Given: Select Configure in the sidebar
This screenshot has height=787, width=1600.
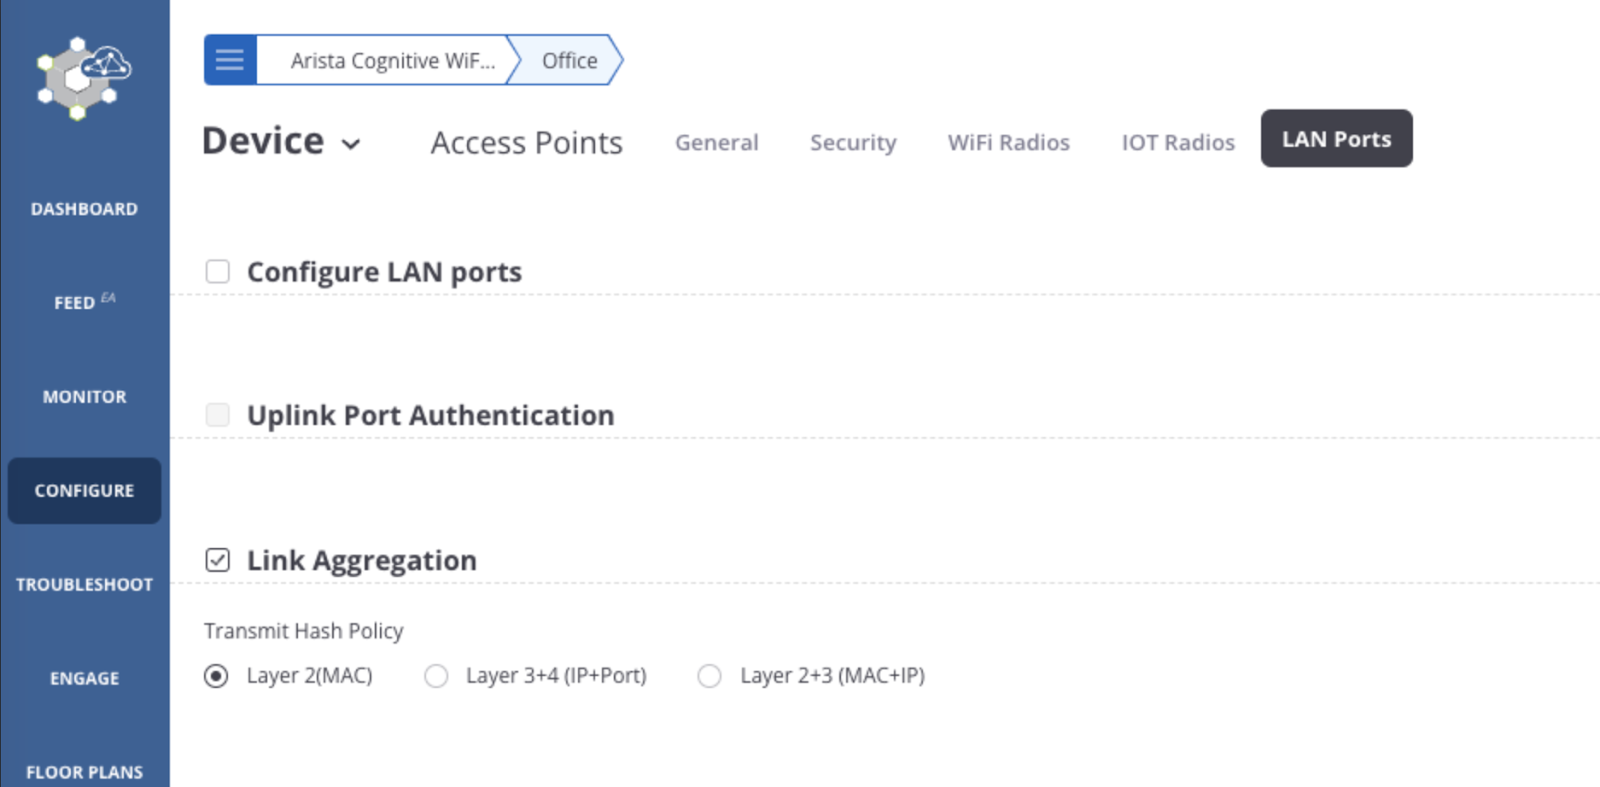Looking at the screenshot, I should [83, 490].
